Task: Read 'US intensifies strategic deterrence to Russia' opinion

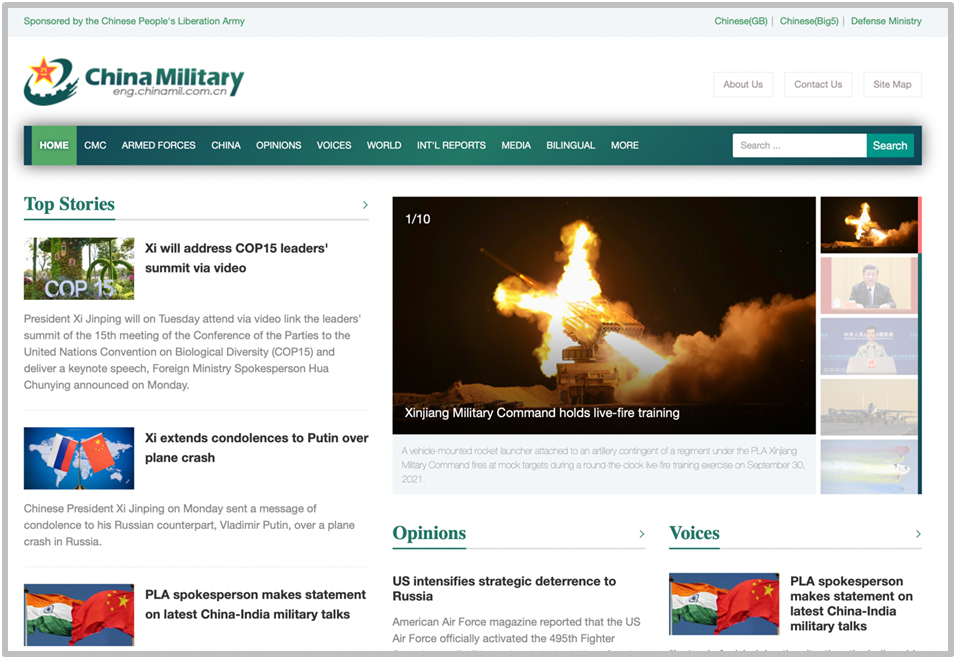Action: [504, 589]
